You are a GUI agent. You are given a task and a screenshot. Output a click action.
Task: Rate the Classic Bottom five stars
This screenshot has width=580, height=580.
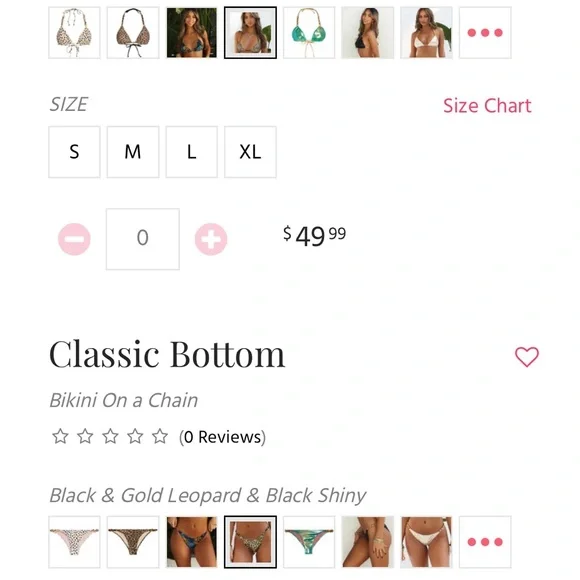click(x=160, y=436)
